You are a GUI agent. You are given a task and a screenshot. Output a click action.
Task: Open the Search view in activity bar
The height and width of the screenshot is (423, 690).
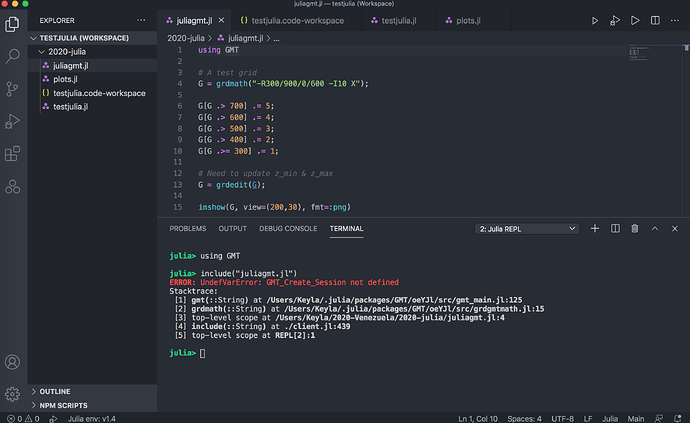click(x=12, y=56)
